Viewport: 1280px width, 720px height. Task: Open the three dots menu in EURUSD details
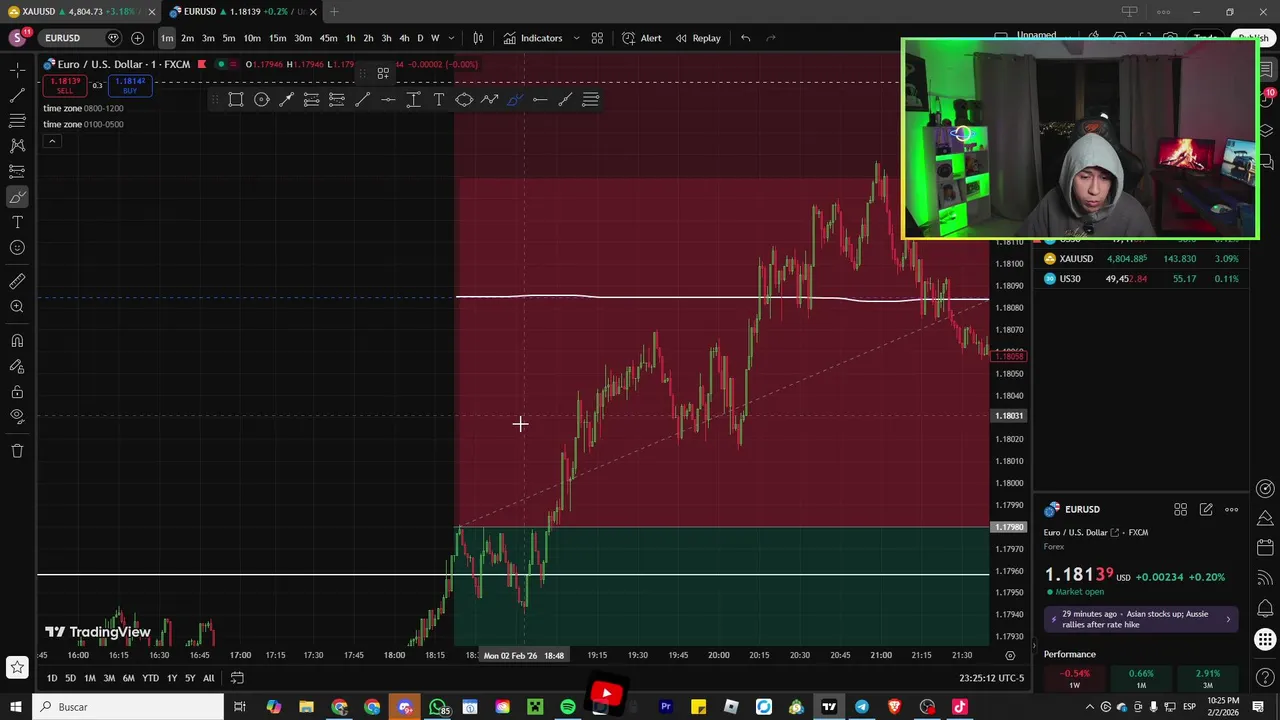tap(1232, 510)
